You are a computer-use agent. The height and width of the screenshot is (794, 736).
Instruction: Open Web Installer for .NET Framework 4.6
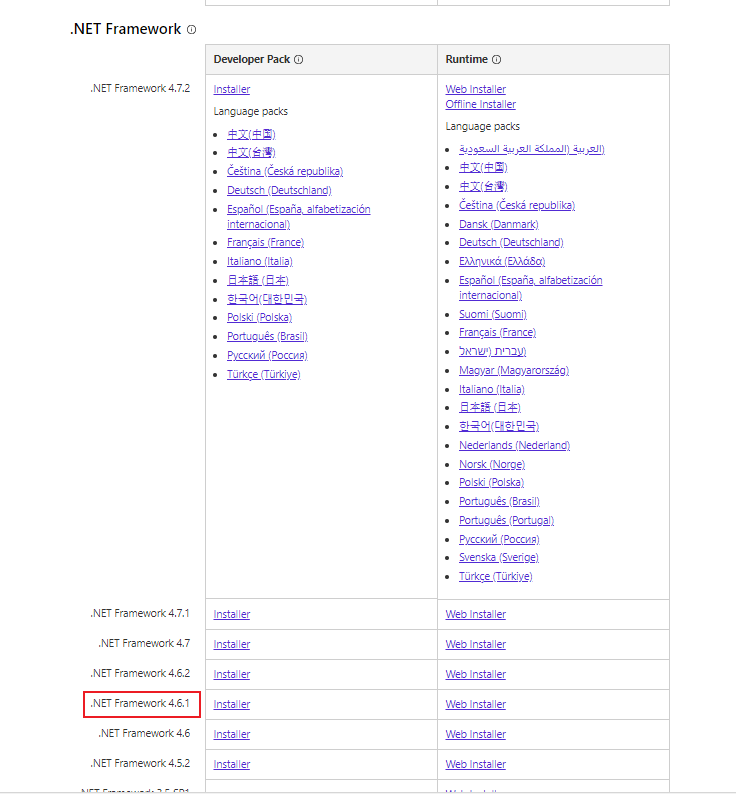click(x=476, y=734)
